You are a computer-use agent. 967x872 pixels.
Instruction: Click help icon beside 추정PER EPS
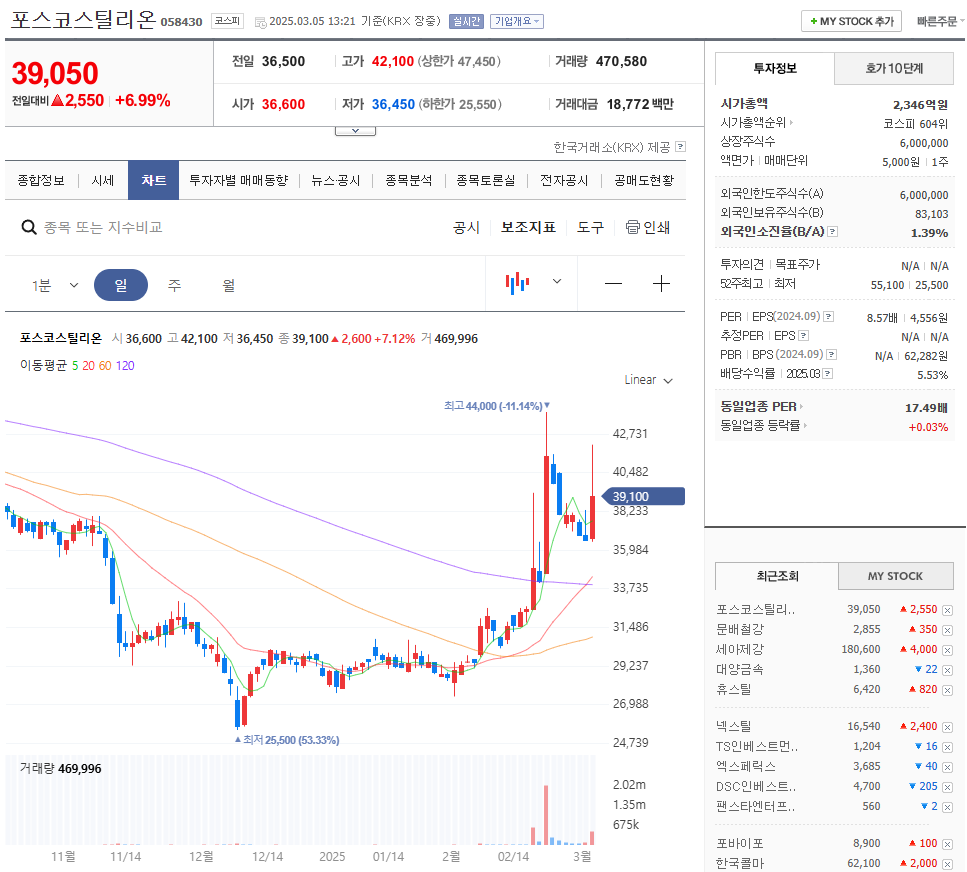[x=803, y=335]
